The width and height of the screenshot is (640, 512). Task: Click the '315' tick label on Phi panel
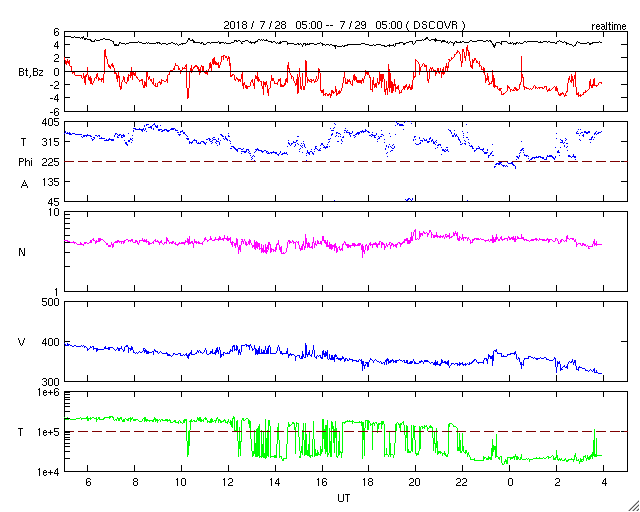(51, 142)
